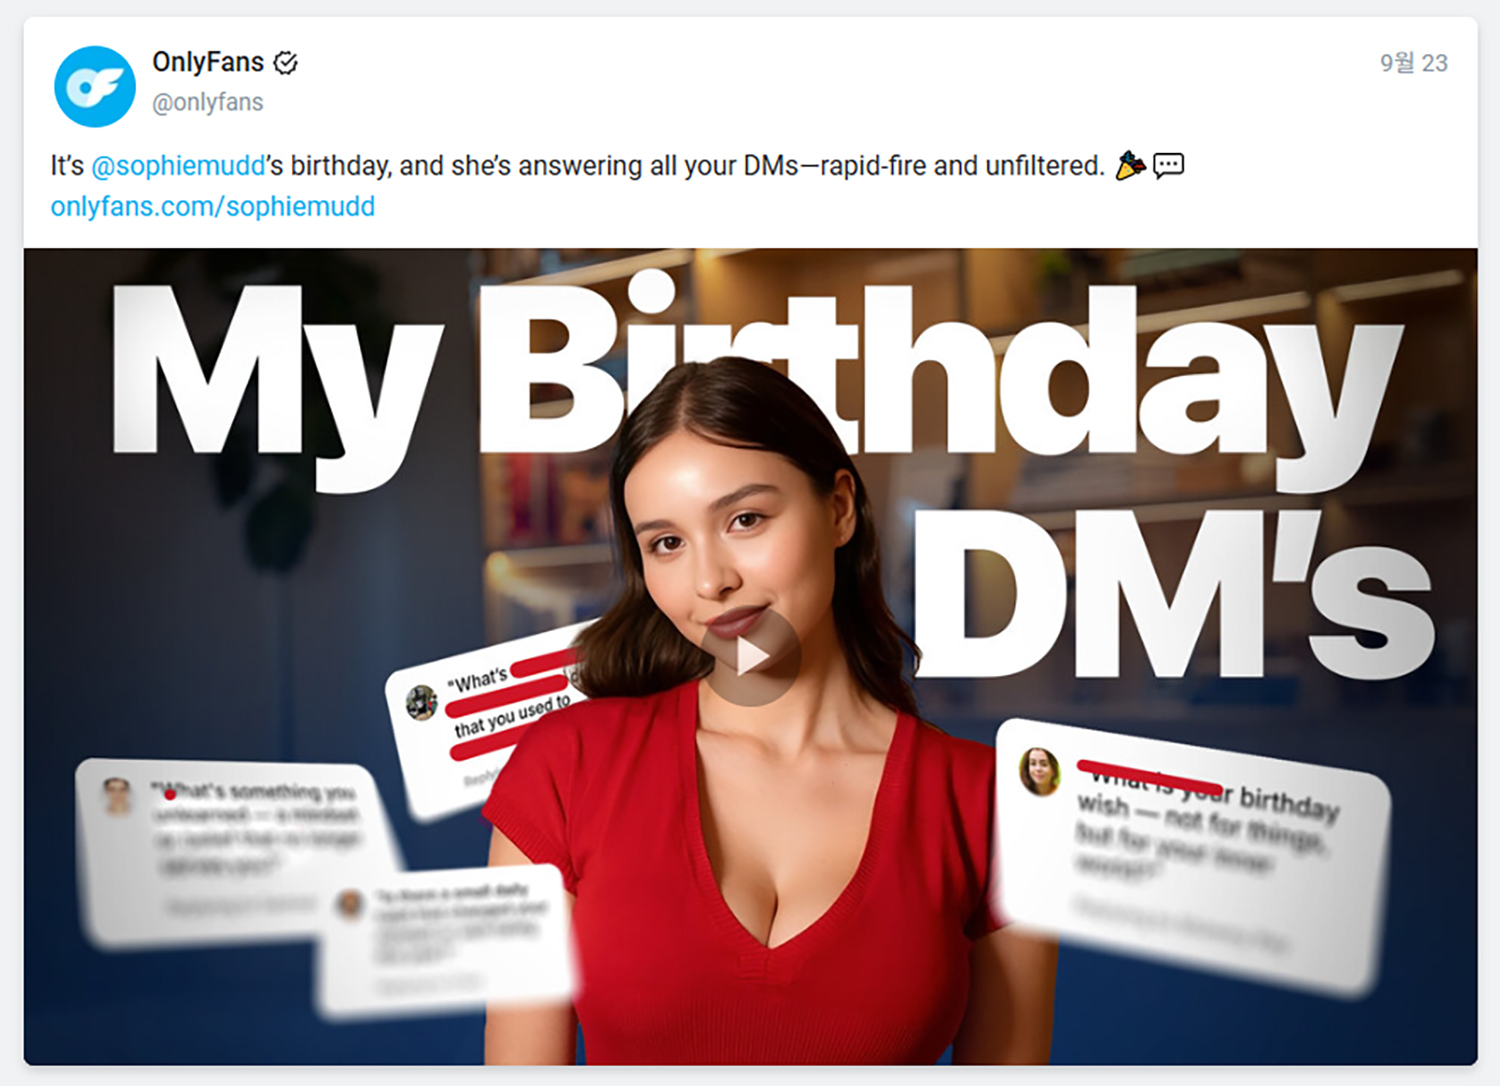The height and width of the screenshot is (1086, 1500).
Task: Follow the onlyfans.com/sophiemudd link
Action: coord(213,206)
